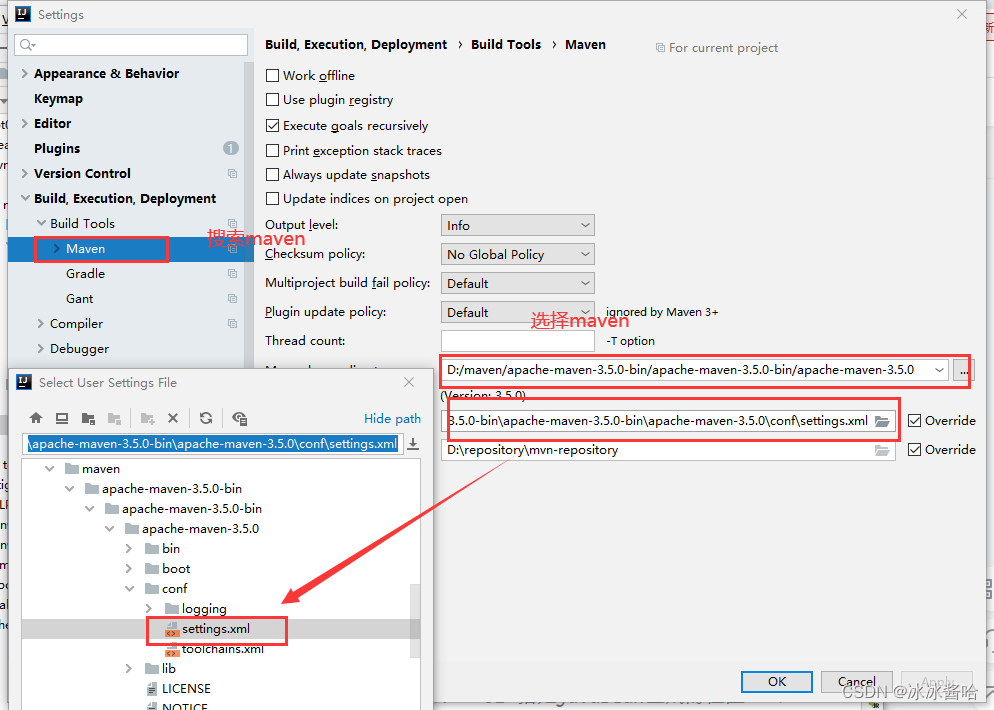Open the Plugin update policy dropdown
994x710 pixels.
click(x=517, y=312)
